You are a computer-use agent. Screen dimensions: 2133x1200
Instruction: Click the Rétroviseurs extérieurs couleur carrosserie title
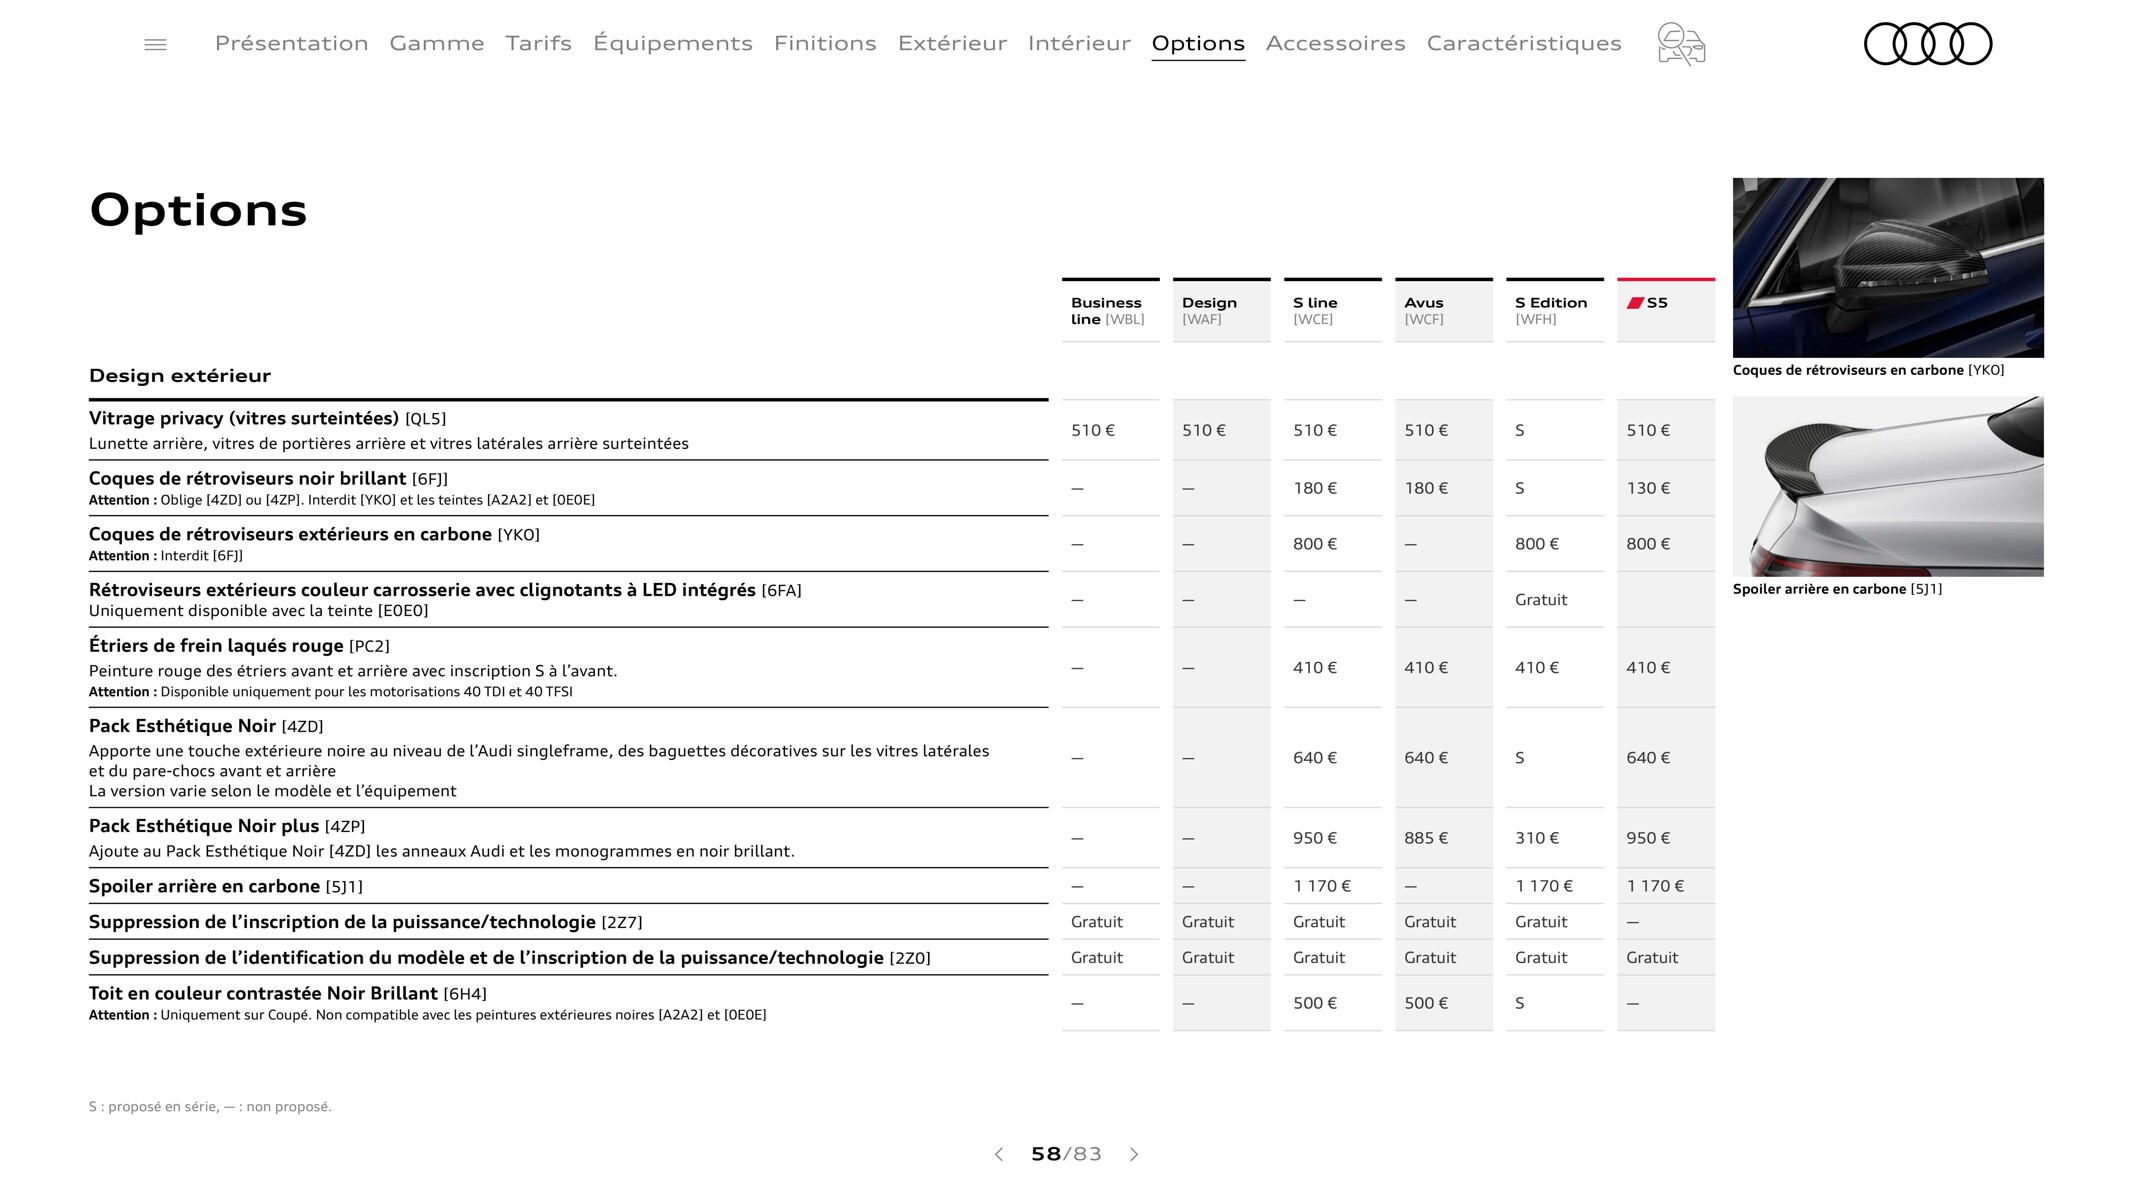pyautogui.click(x=445, y=590)
